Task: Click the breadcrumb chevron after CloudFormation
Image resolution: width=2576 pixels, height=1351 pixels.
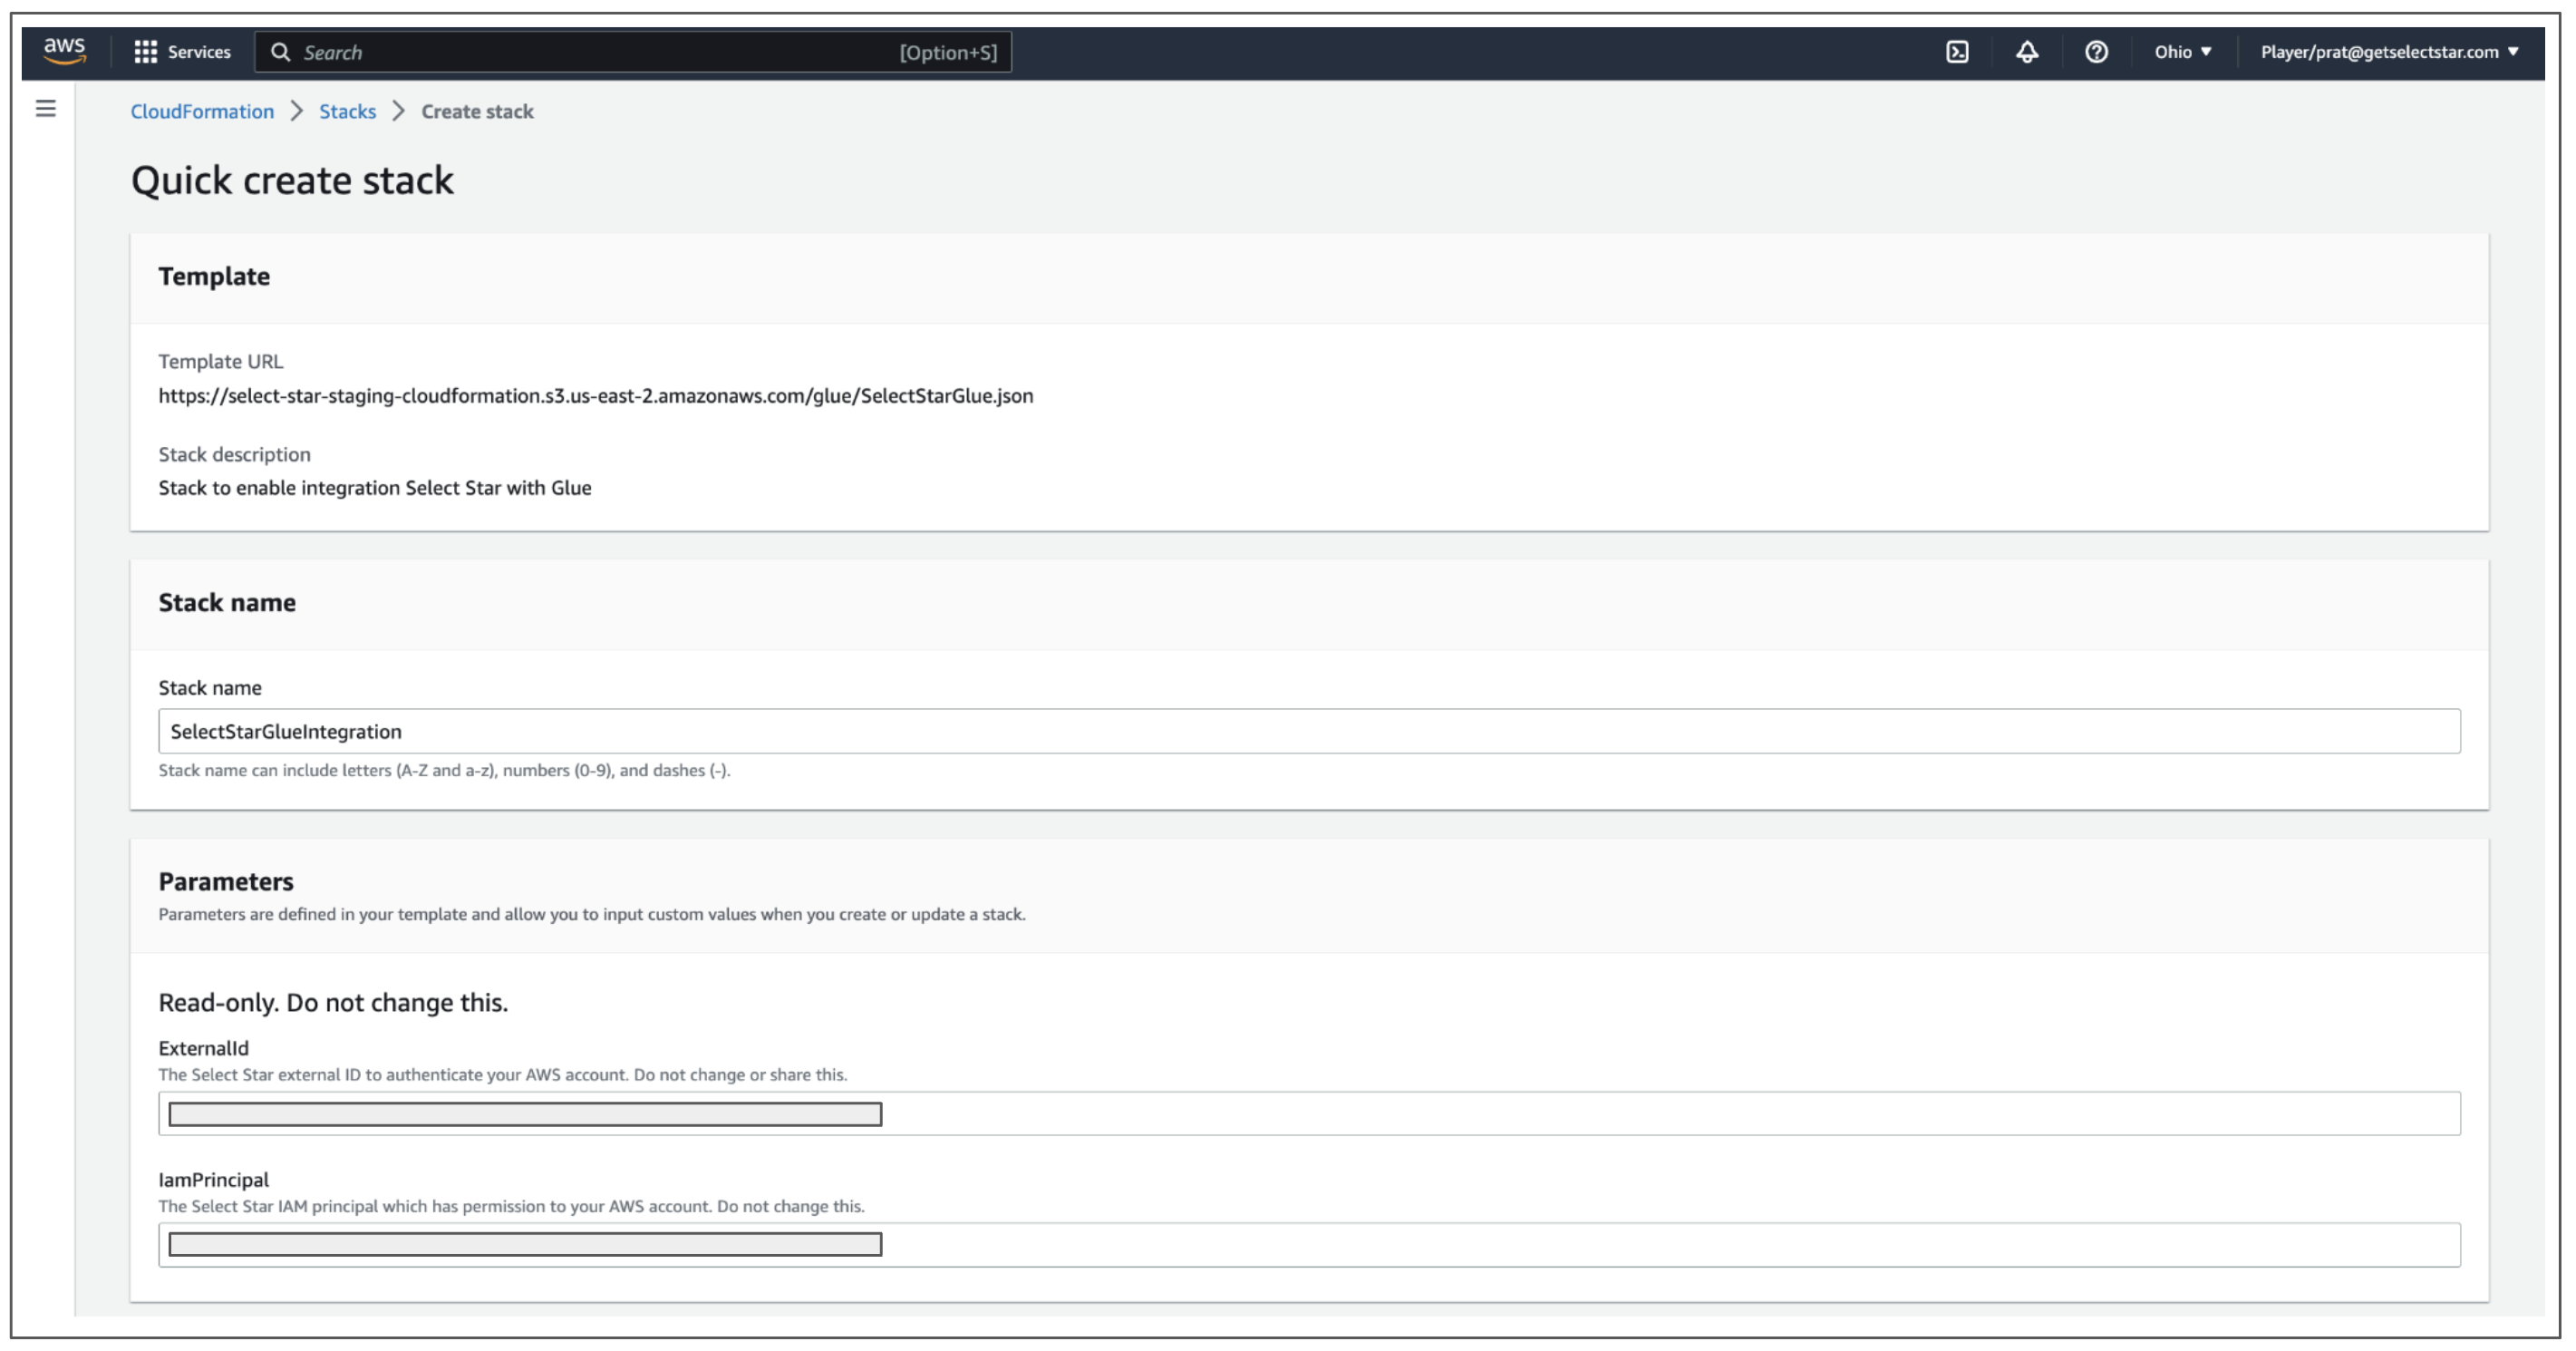Action: 297,111
